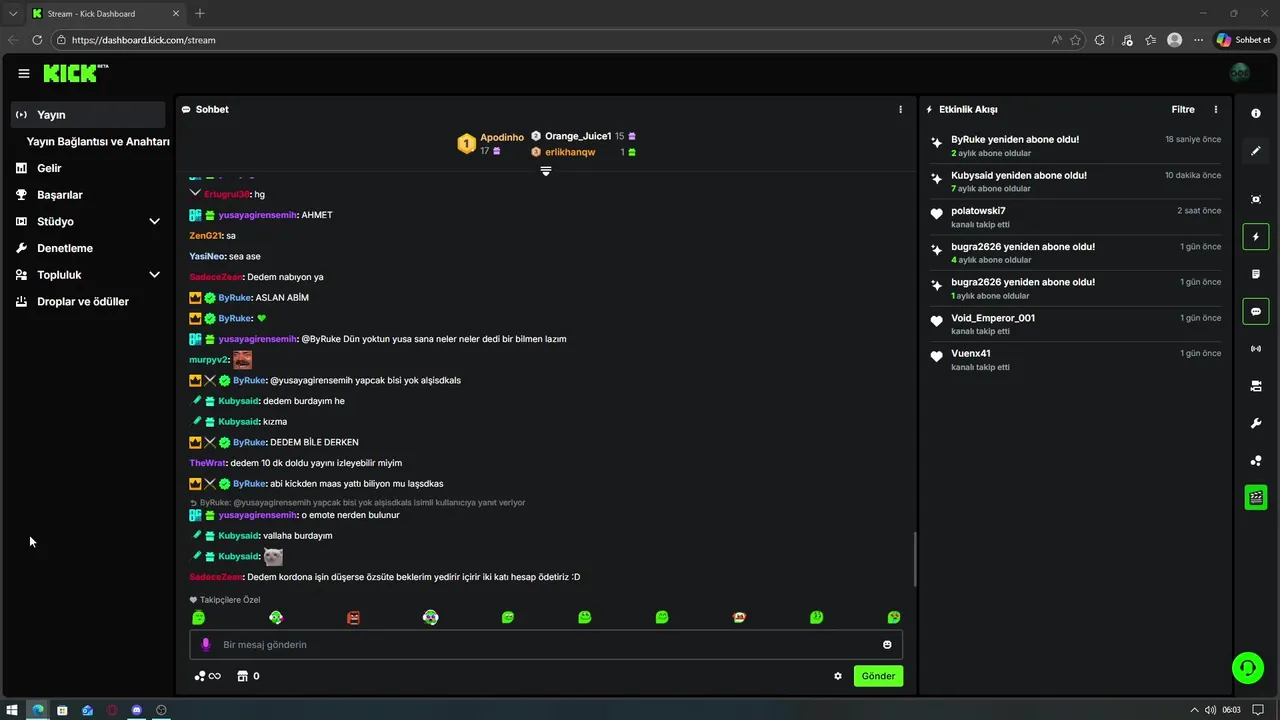Click the camera device icon in right toolbar
This screenshot has width=1280, height=720.
click(1256, 386)
